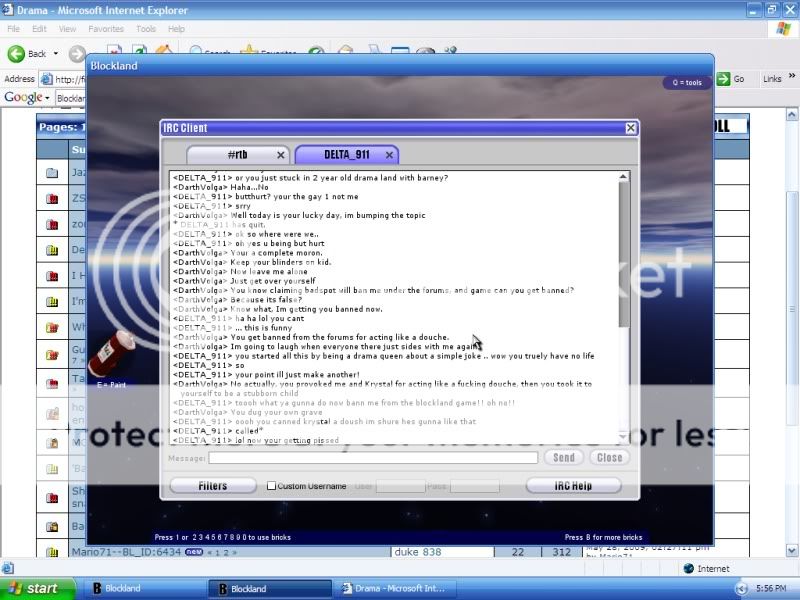Click the topic icon in the De row
The width and height of the screenshot is (800, 600).
52,250
